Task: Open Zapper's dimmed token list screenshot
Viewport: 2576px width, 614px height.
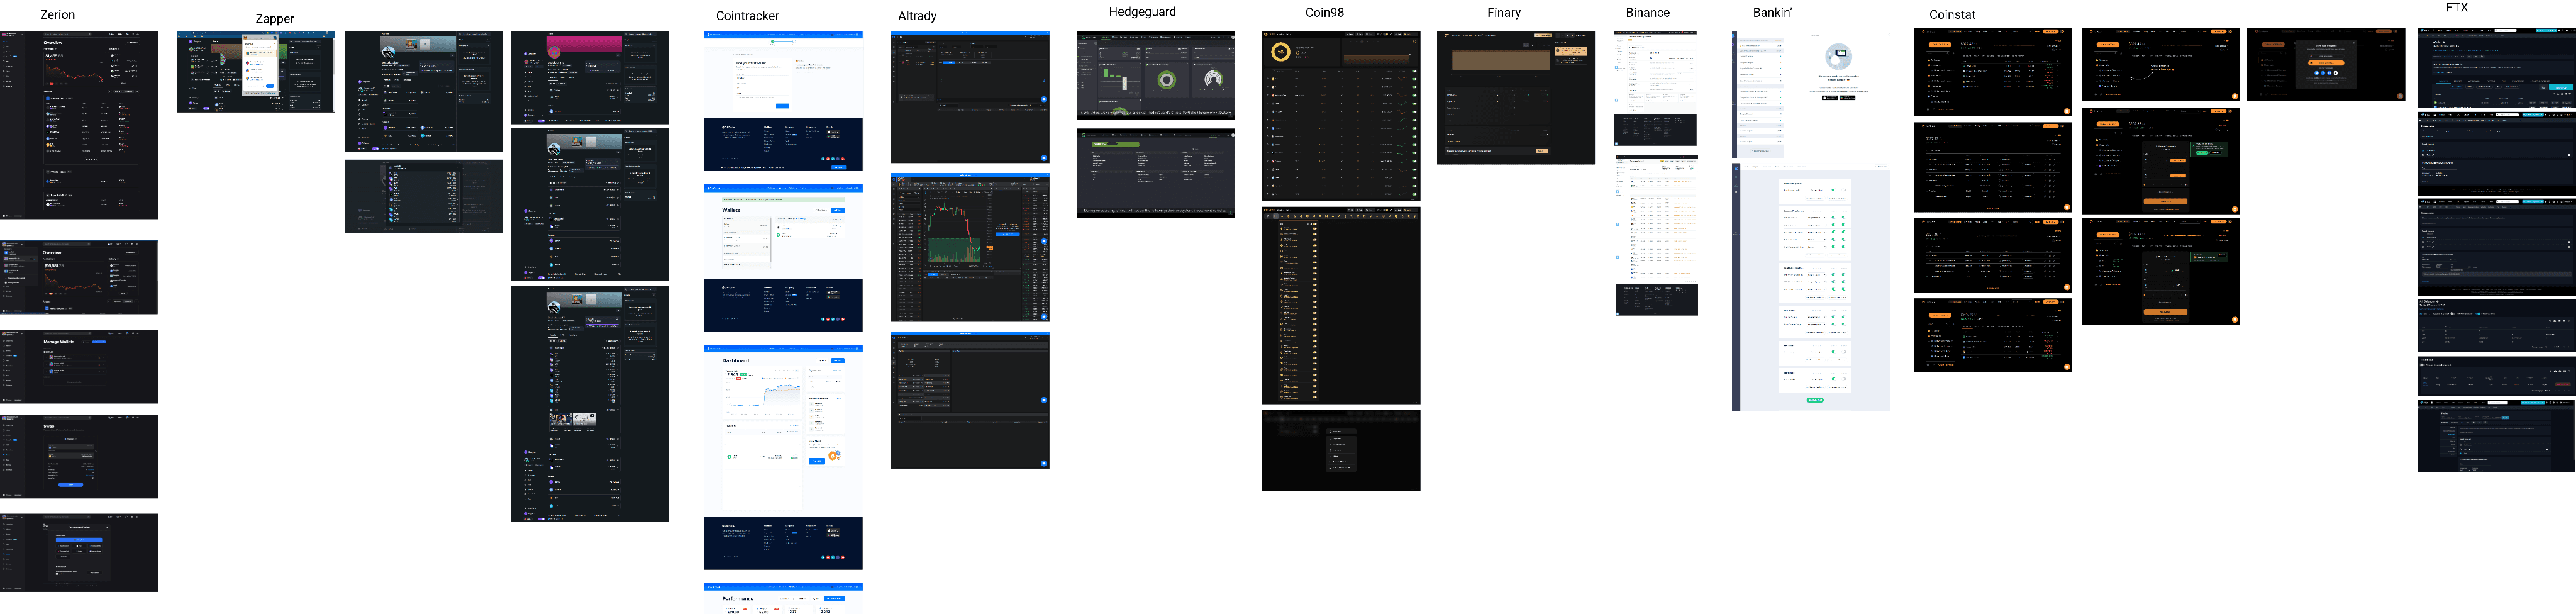Action: [x=424, y=197]
